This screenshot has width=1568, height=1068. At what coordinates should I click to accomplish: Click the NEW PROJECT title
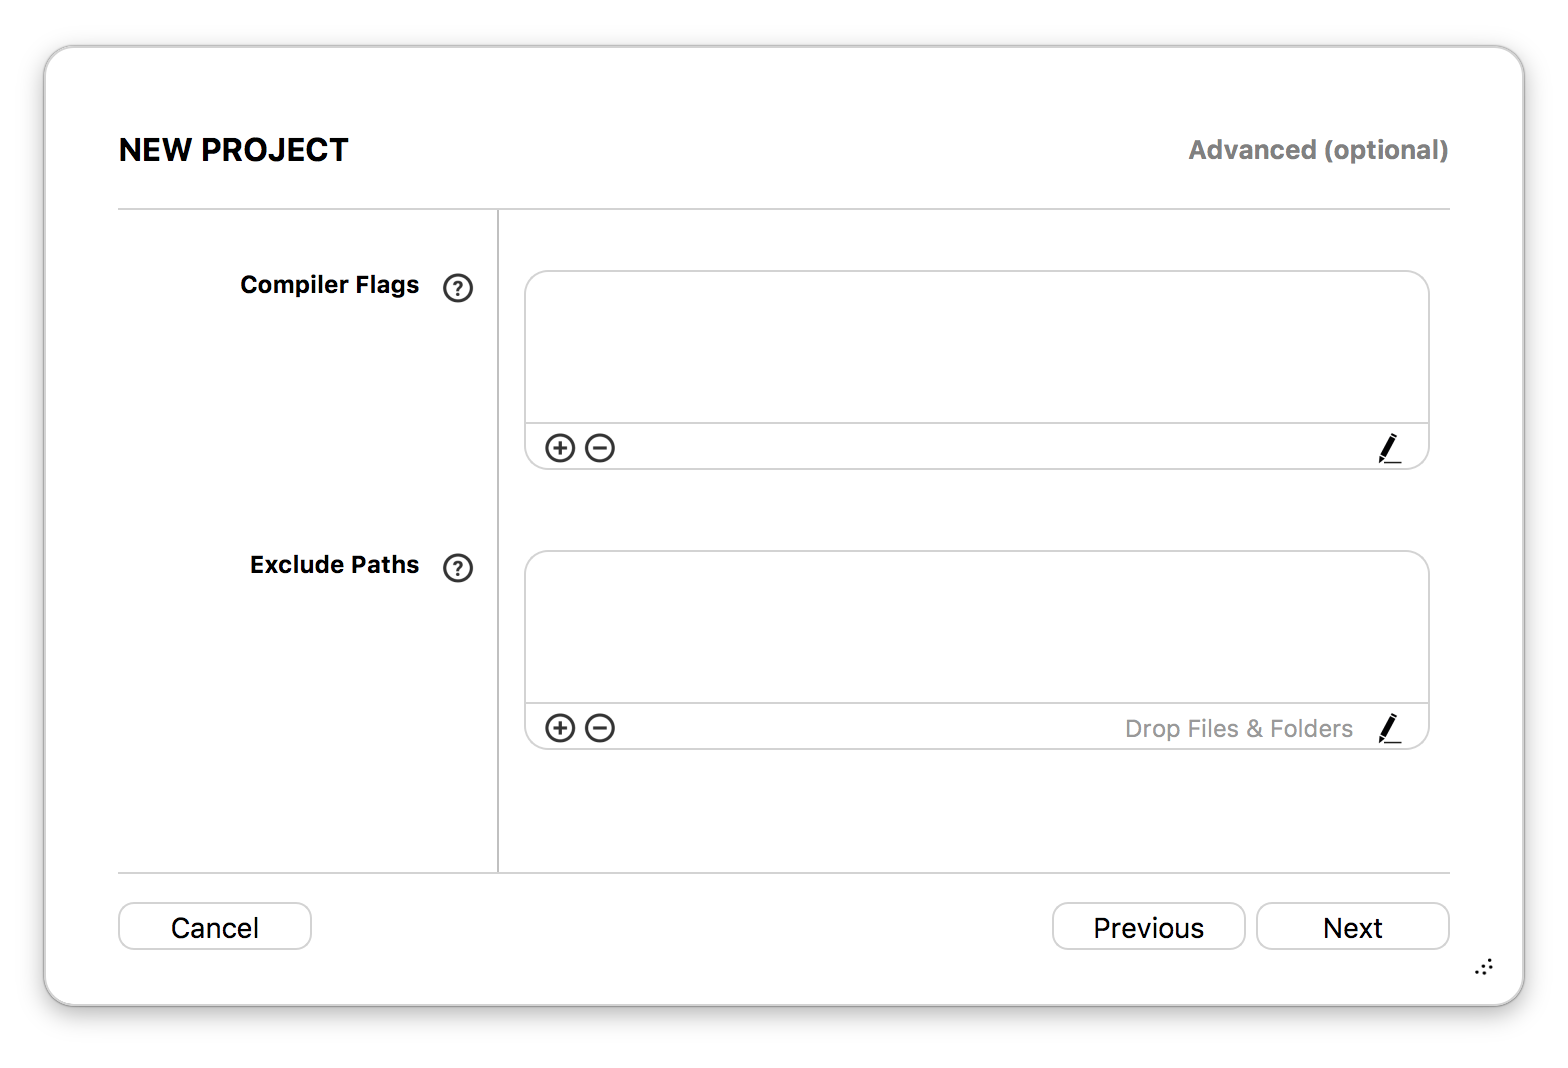(234, 150)
